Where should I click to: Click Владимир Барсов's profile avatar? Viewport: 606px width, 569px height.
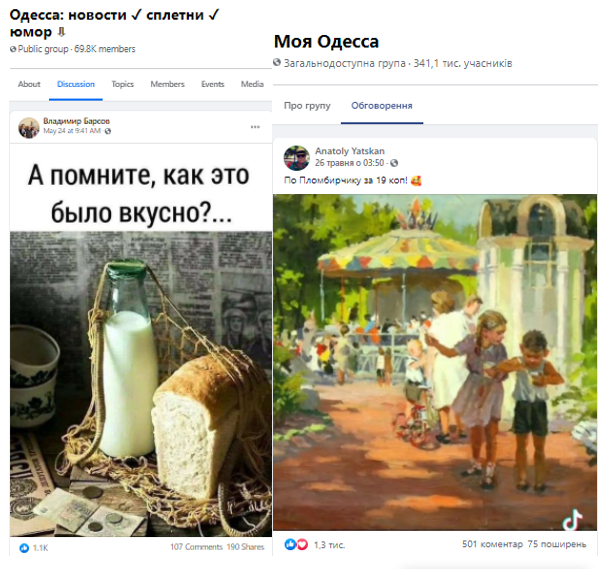pos(29,127)
